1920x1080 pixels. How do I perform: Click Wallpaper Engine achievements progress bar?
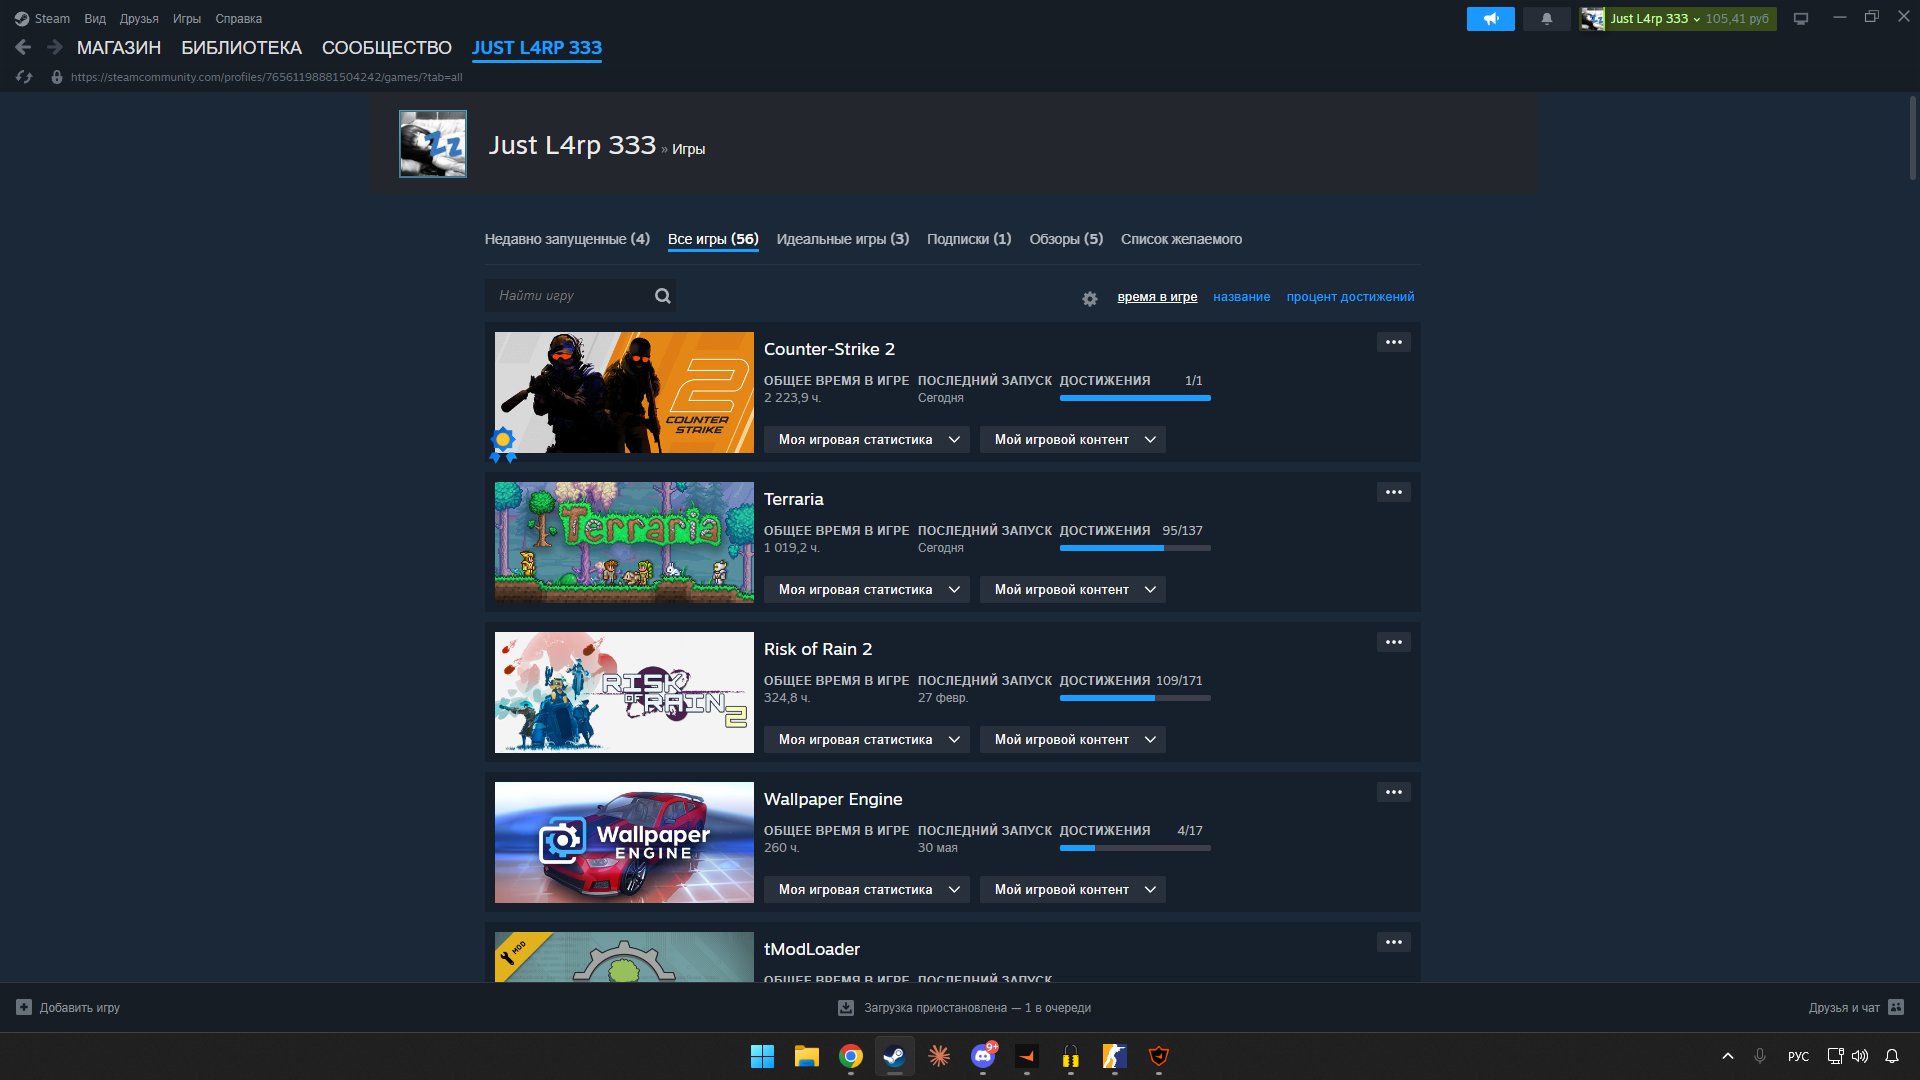[x=1135, y=848]
